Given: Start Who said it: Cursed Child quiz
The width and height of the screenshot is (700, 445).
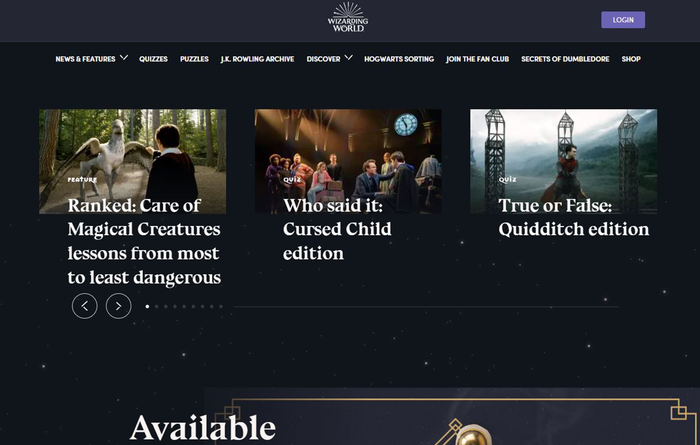Looking at the screenshot, I should tap(337, 229).
